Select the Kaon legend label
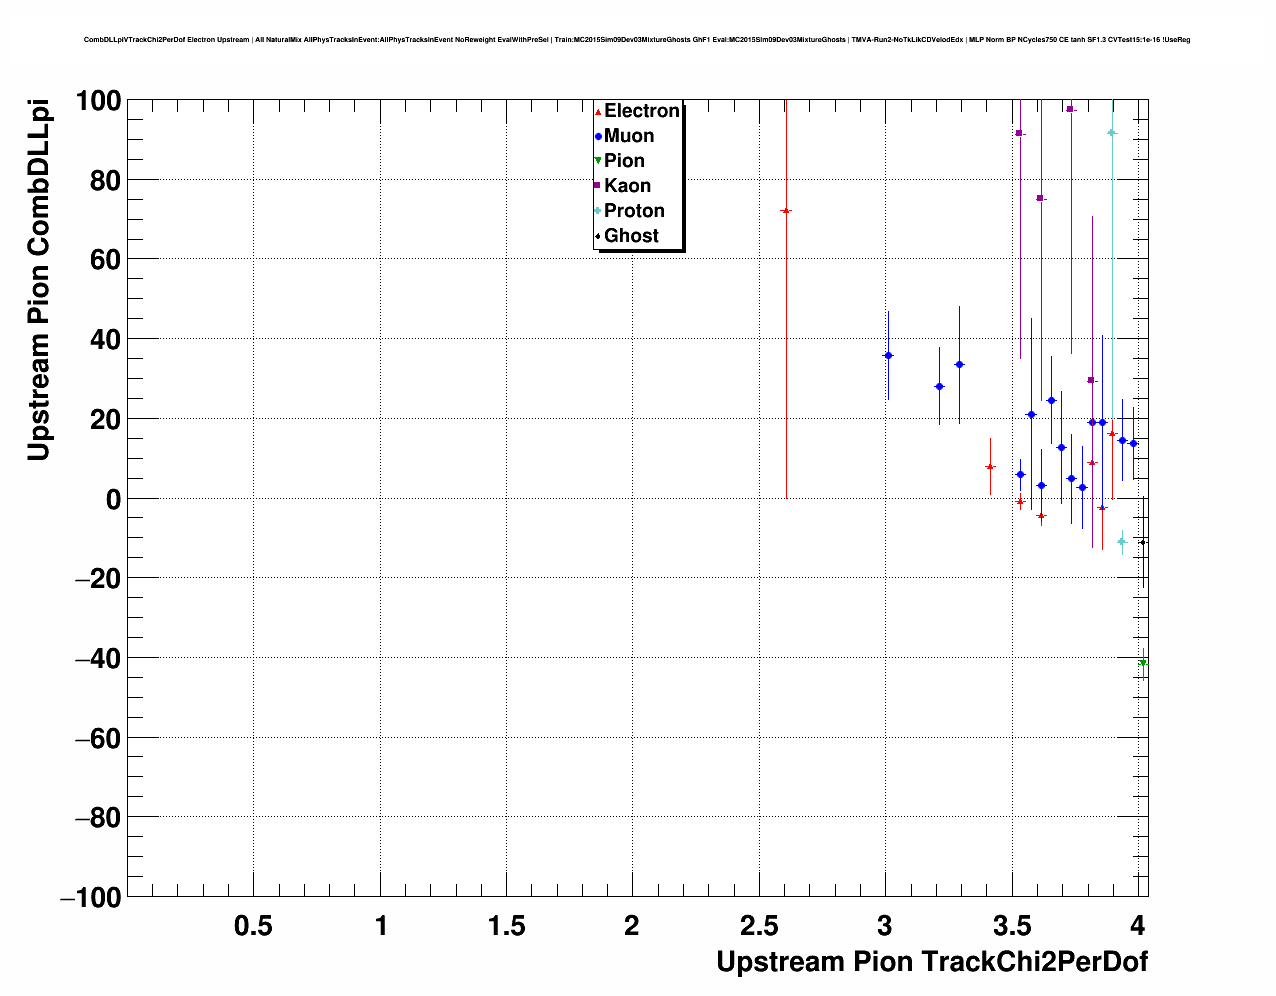1276x996 pixels. click(x=628, y=186)
